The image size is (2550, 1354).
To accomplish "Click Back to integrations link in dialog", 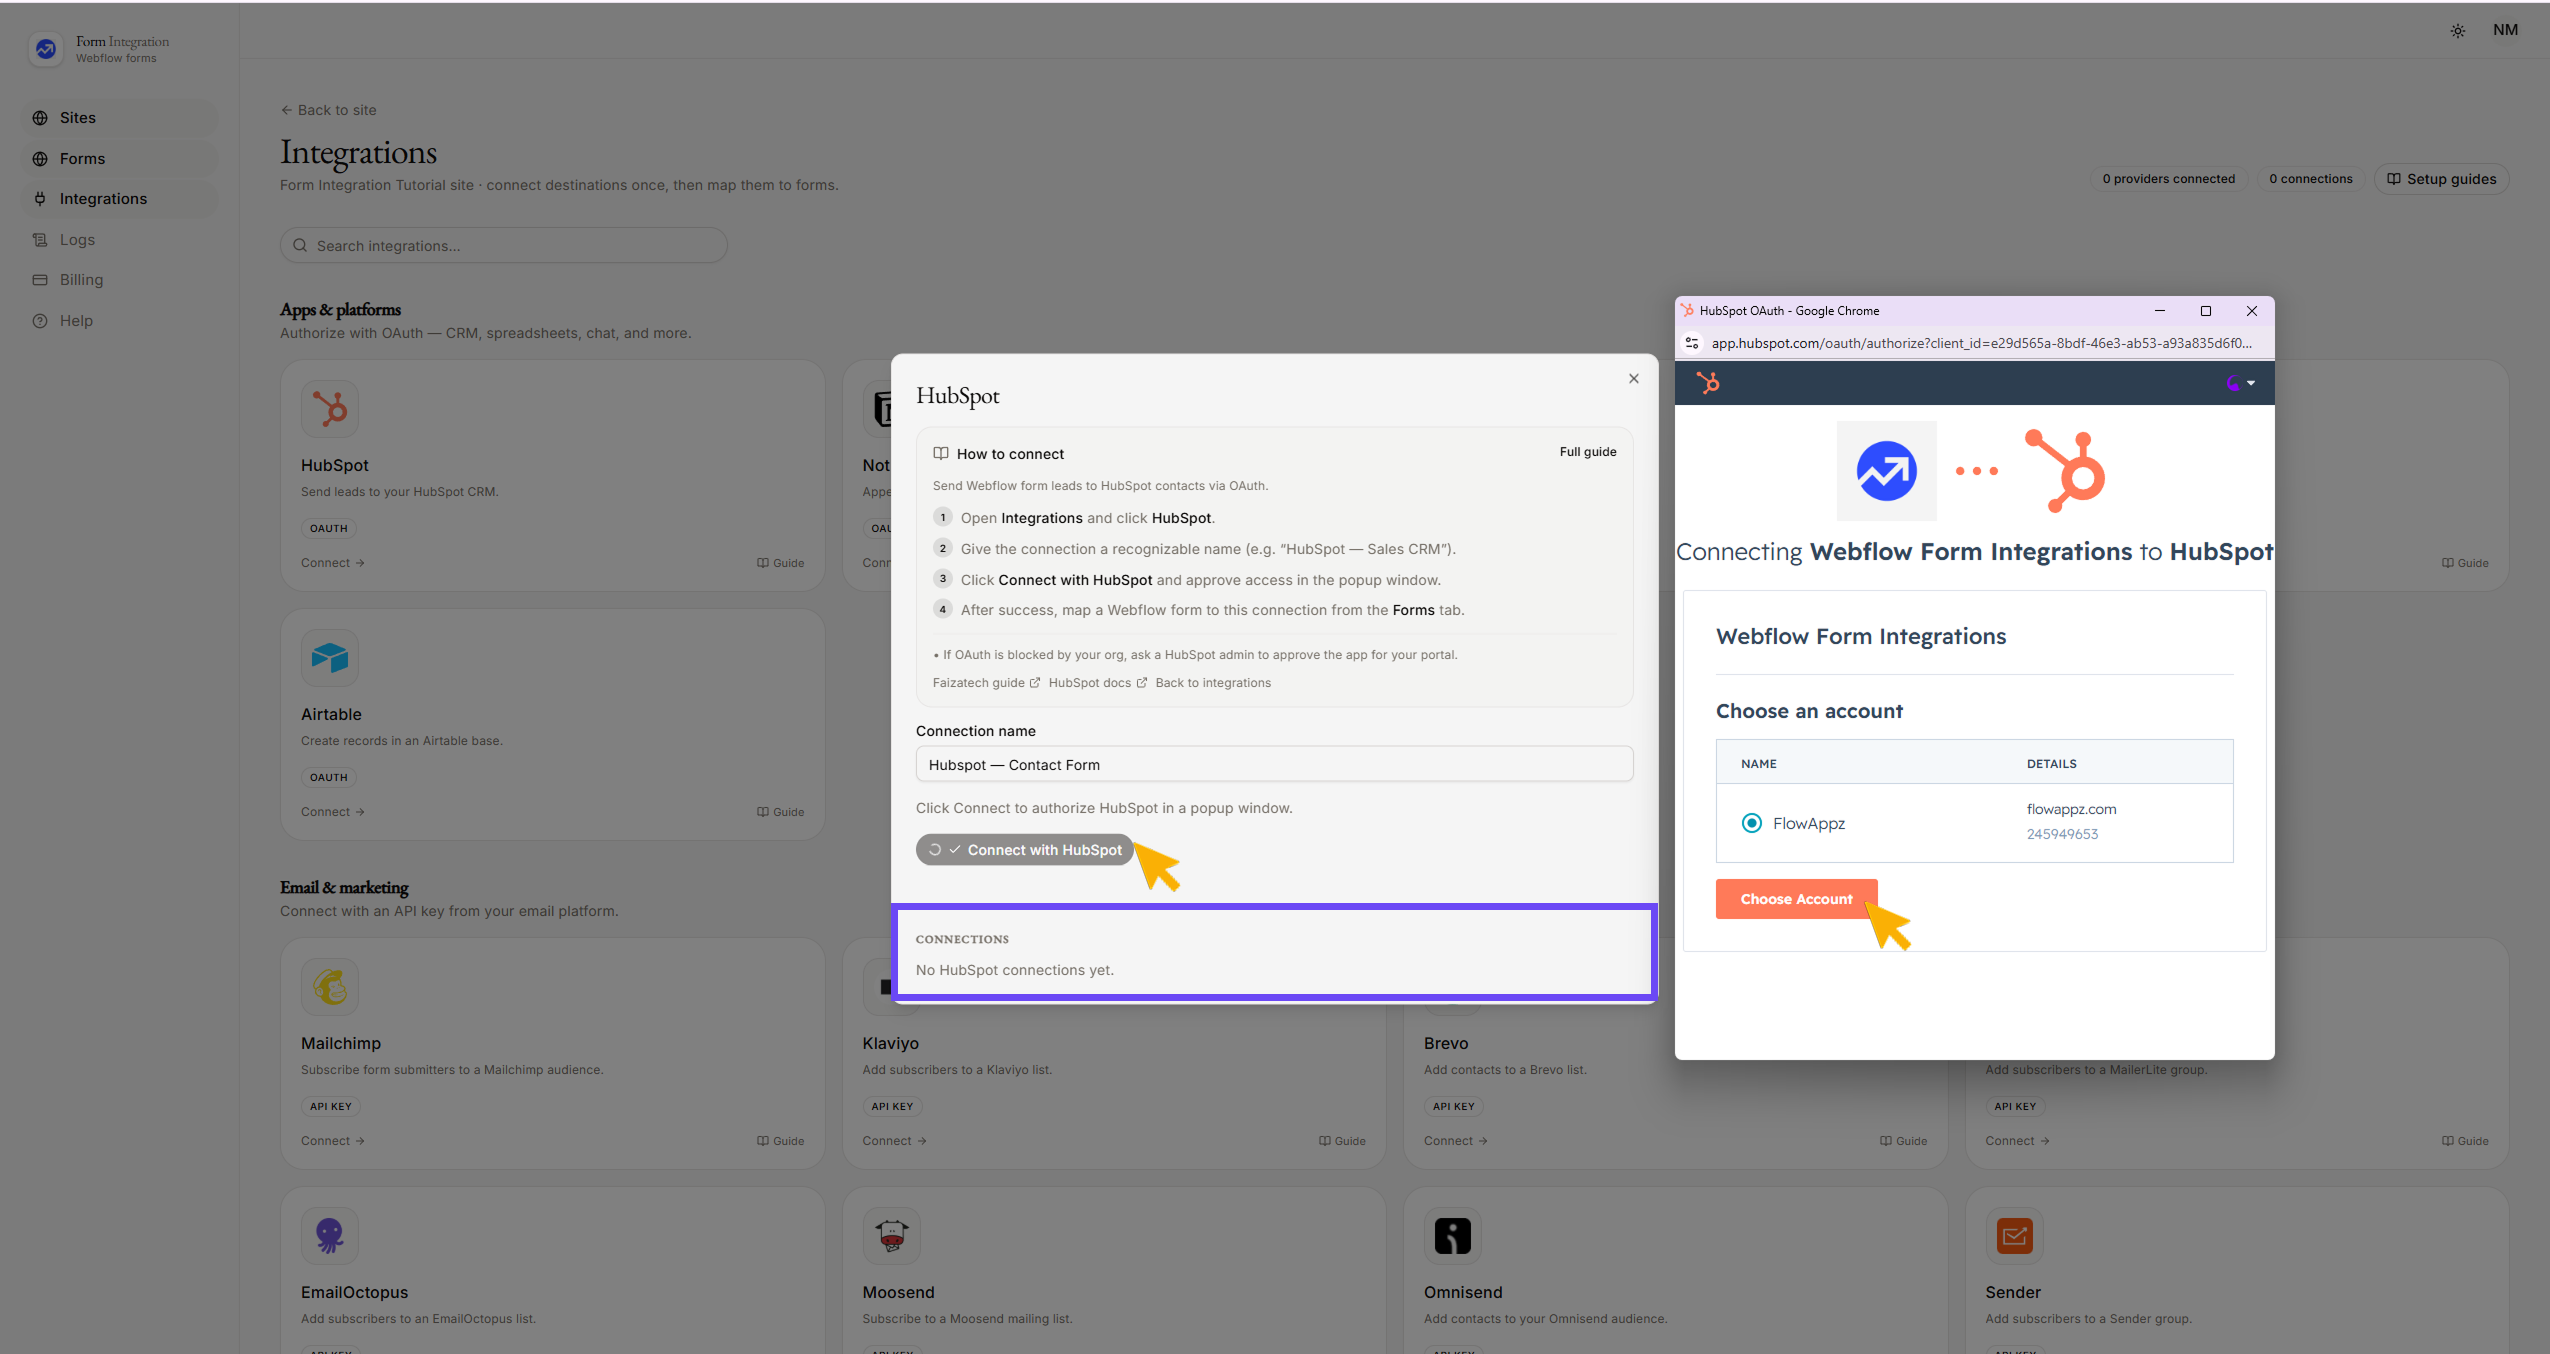I will pos(1213,683).
